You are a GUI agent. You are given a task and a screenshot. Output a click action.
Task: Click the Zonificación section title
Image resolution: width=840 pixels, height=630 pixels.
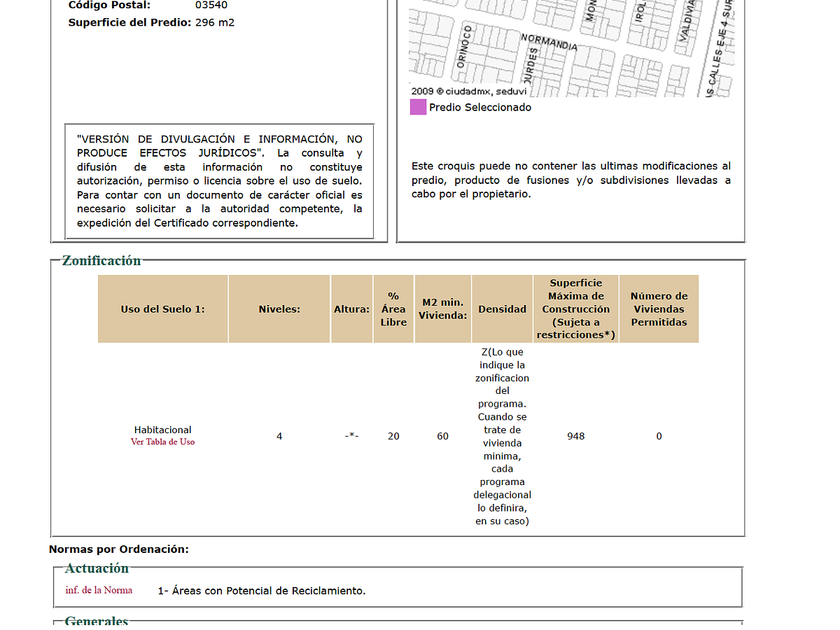tap(101, 261)
